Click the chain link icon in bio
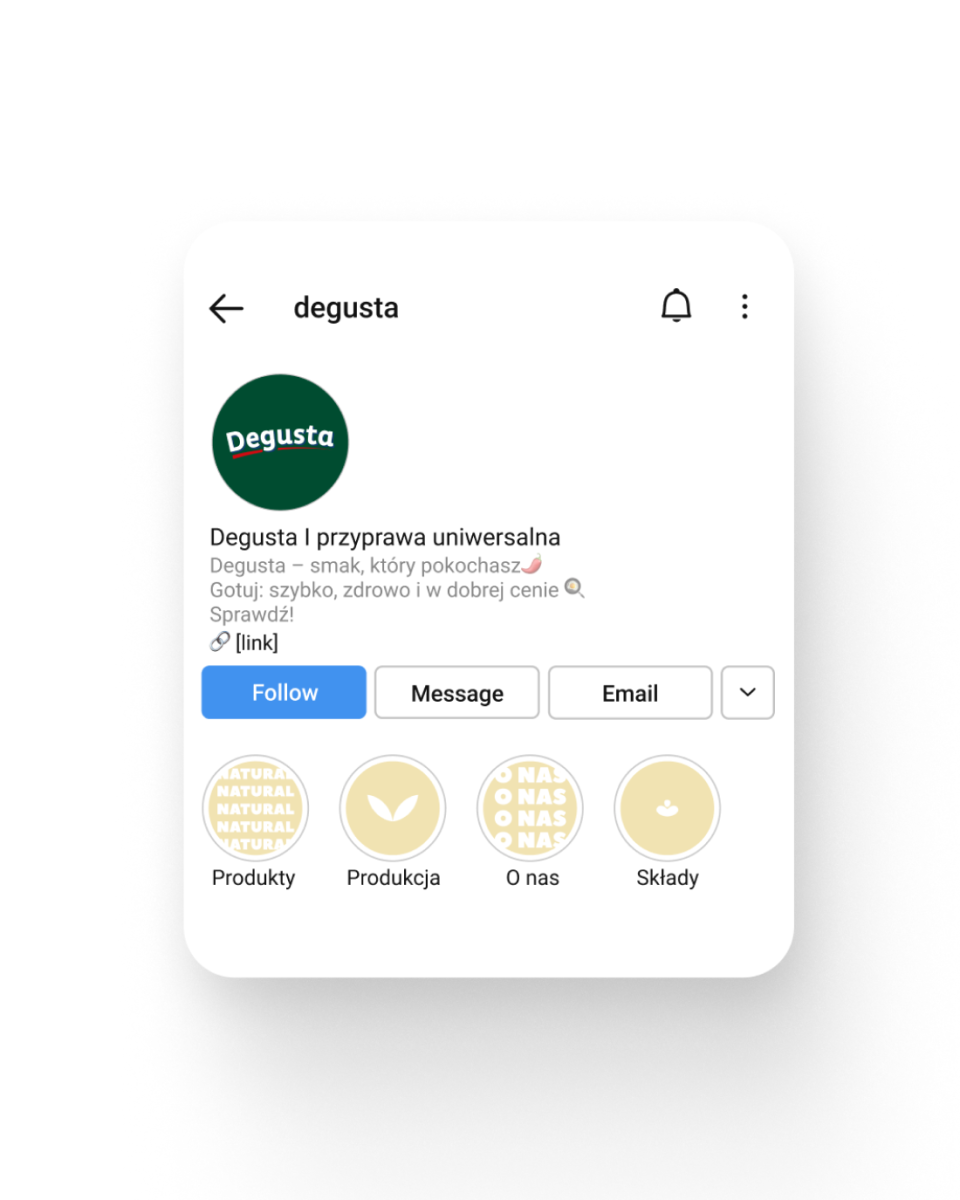This screenshot has width=960, height=1200. click(x=220, y=642)
